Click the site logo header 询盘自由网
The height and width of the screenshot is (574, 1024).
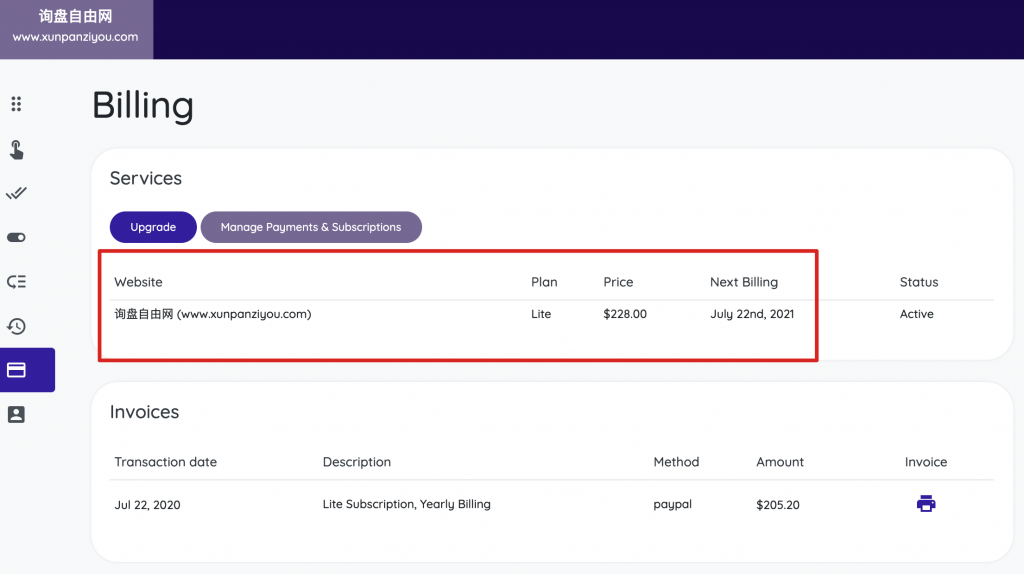point(76,27)
